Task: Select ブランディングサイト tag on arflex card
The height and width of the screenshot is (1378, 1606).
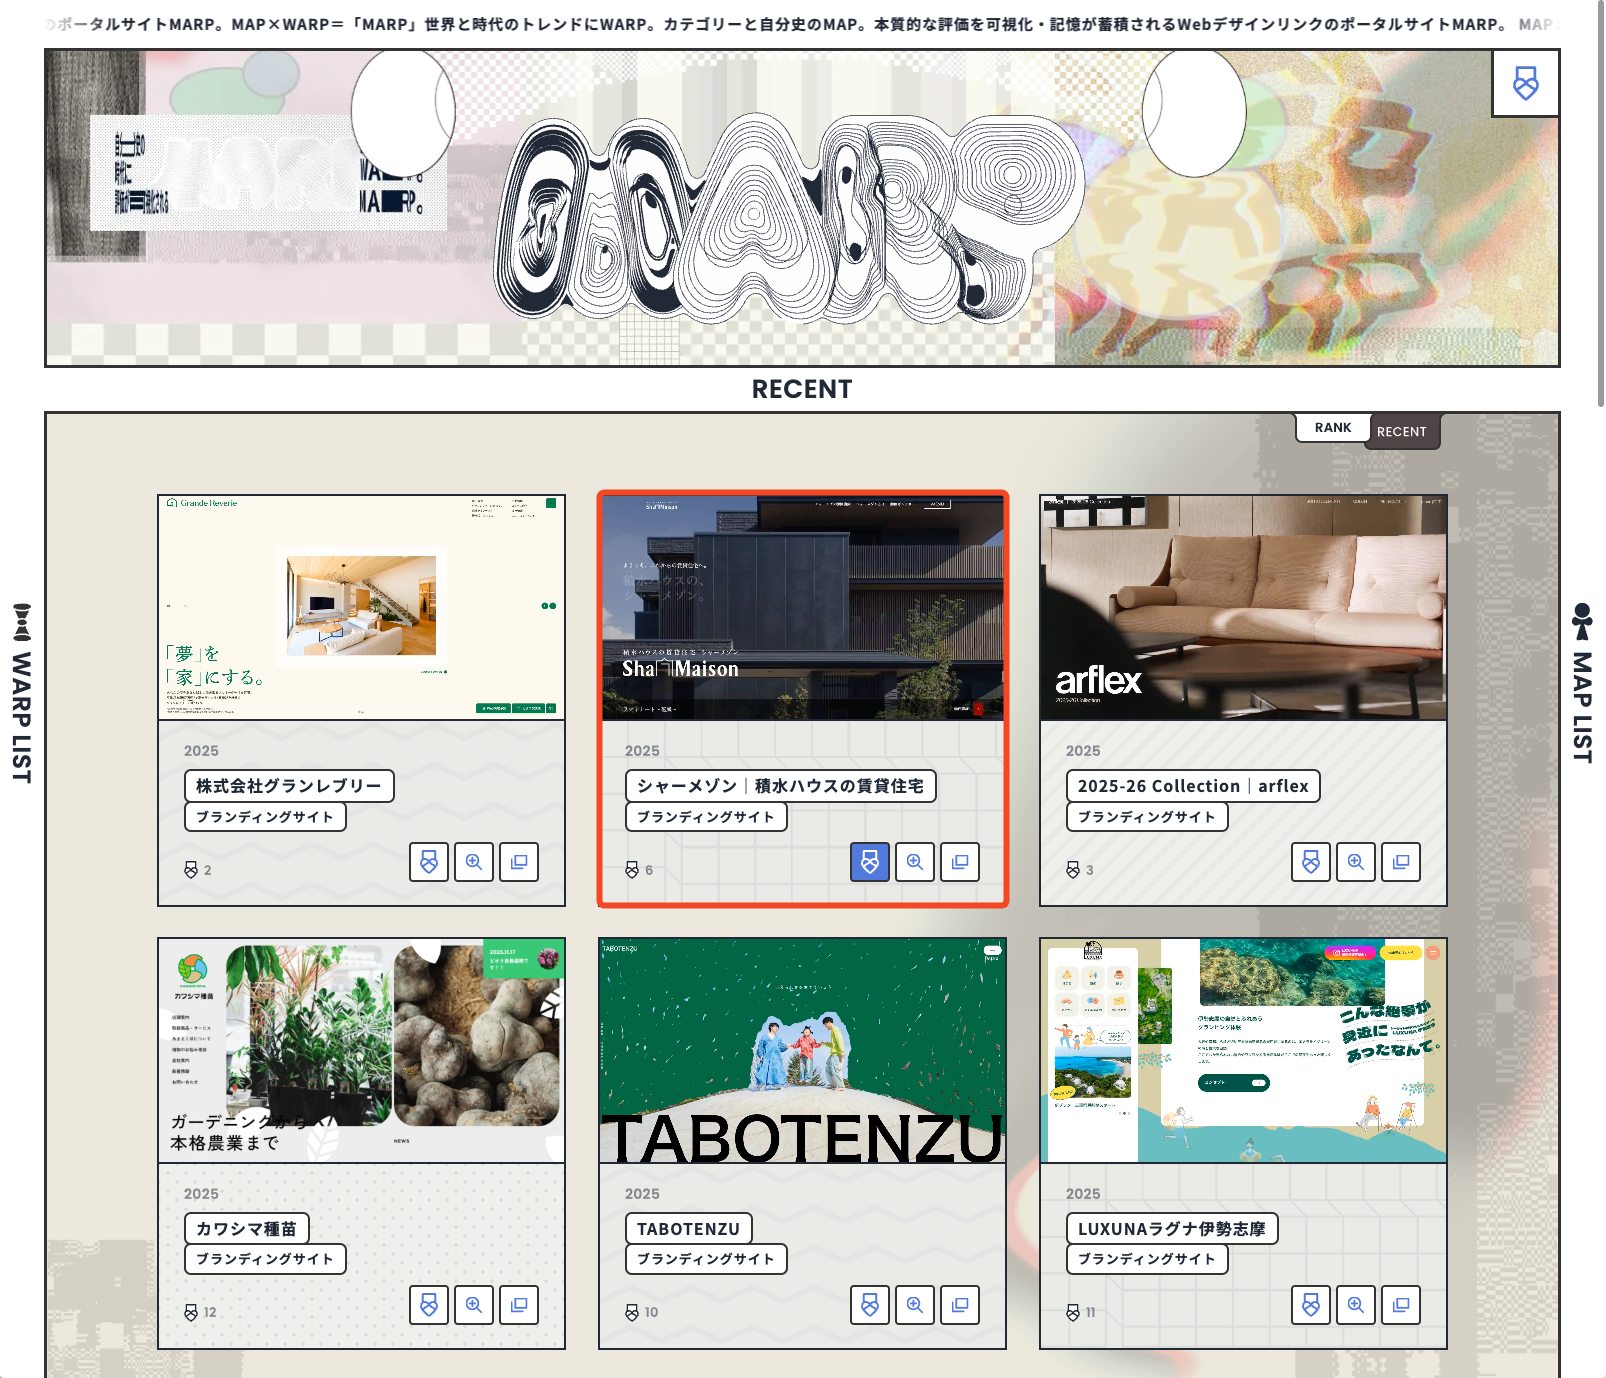Action: pyautogui.click(x=1147, y=817)
